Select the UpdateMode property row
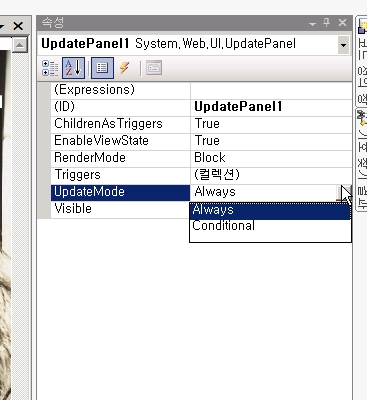Image resolution: width=367 pixels, height=400 pixels. click(x=120, y=192)
